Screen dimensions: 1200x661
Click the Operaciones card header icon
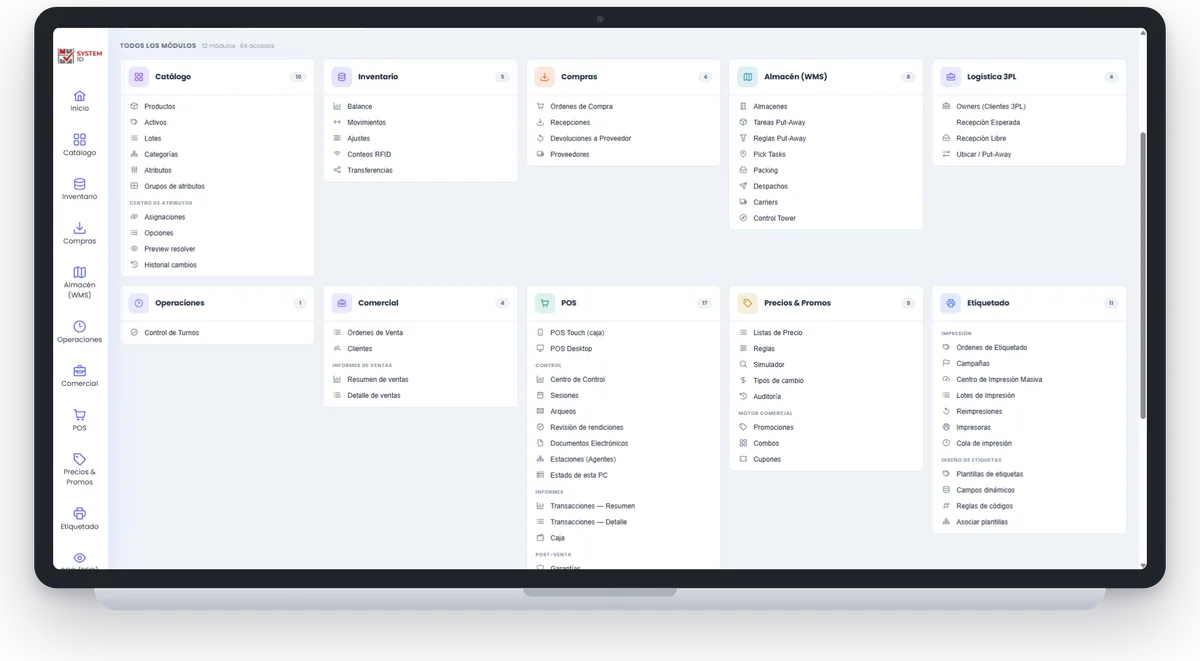coord(138,302)
